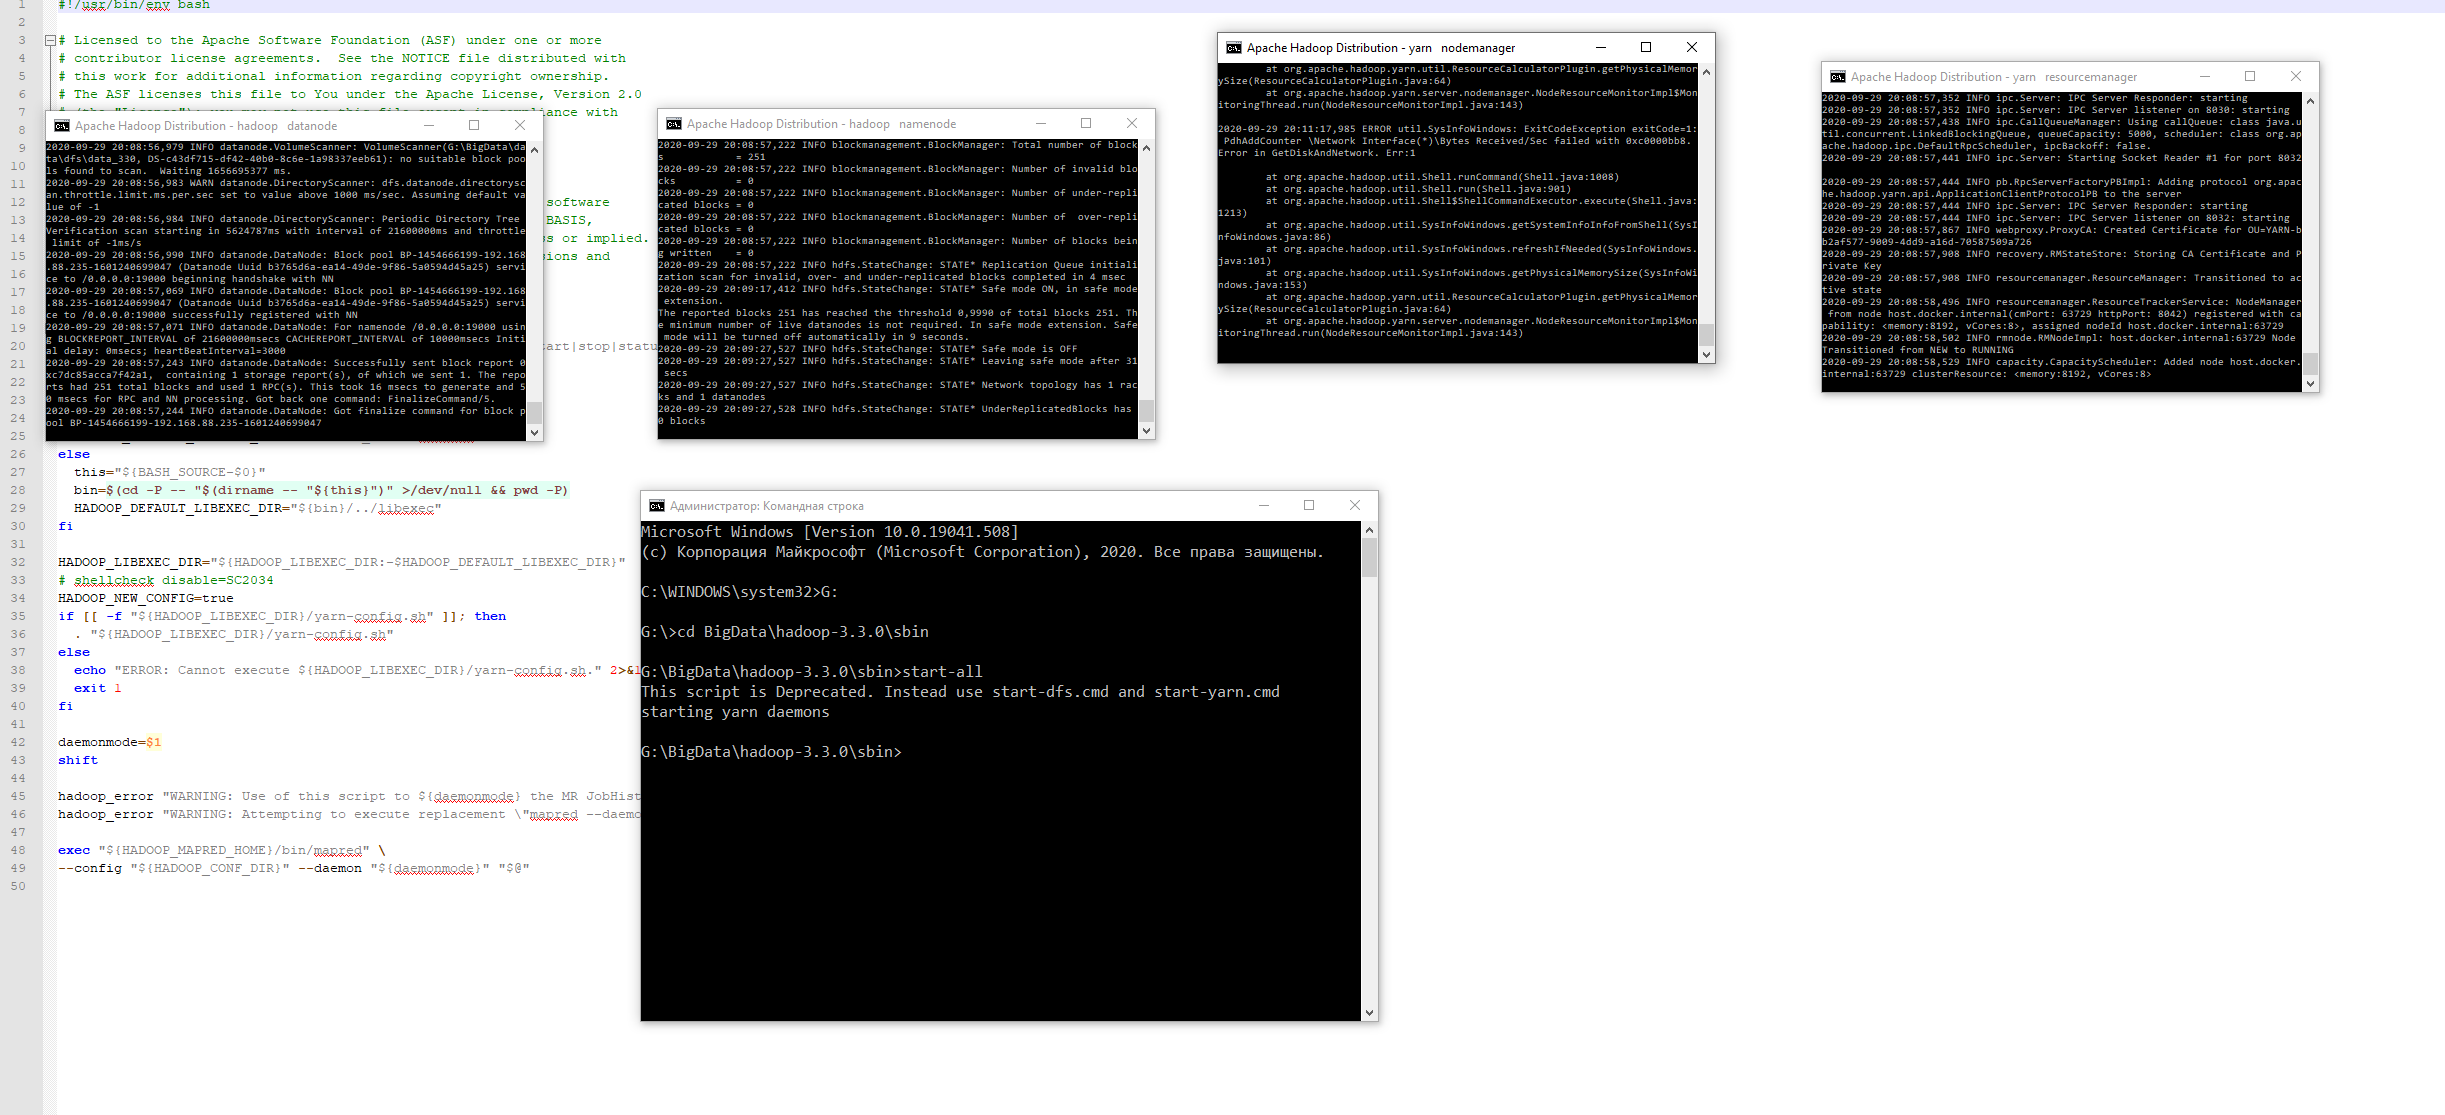Click 'exit 1' in the editor code
Viewport: 2445px width, 1115px height.
click(x=98, y=688)
